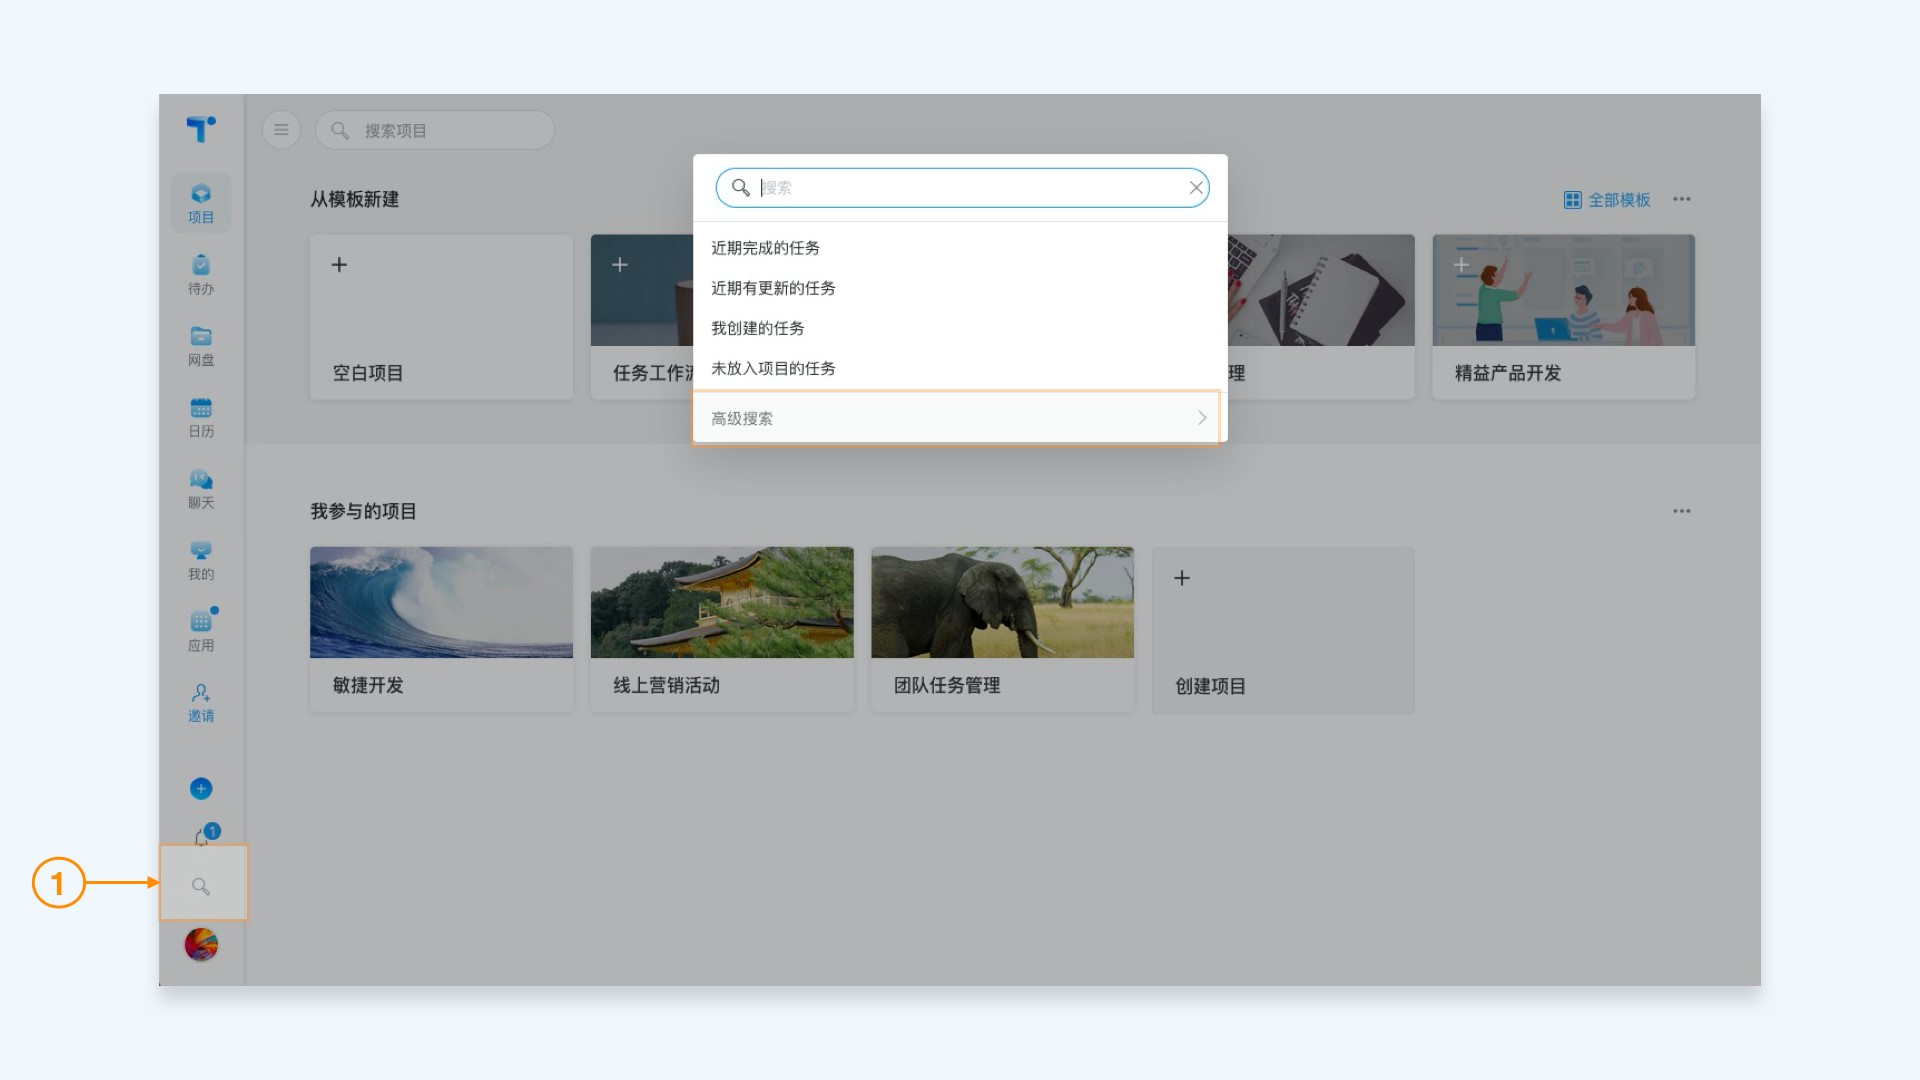This screenshot has height=1080, width=1920.
Task: Clear the search popup with the X button
Action: pyautogui.click(x=1195, y=188)
